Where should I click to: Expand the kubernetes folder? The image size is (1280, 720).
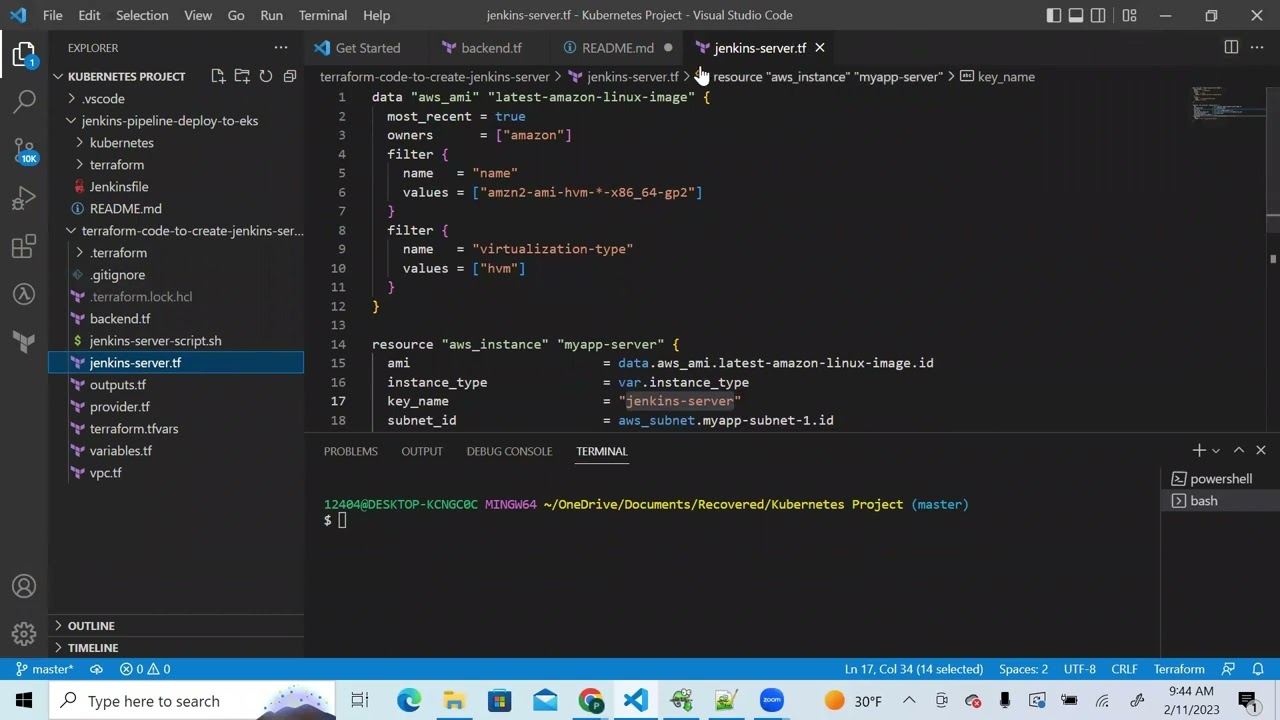coord(176,143)
